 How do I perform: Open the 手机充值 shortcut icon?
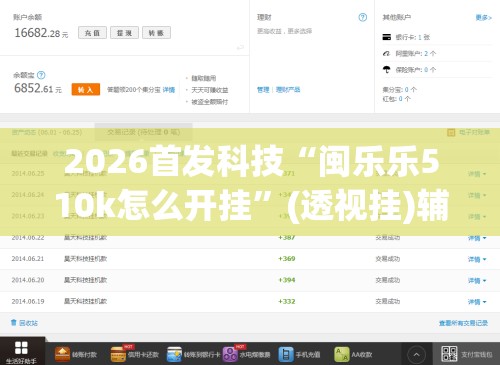[286, 354]
